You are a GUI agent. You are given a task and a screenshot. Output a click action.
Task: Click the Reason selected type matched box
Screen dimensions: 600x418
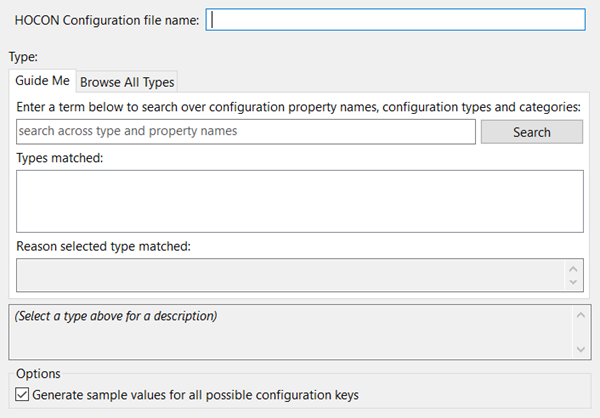(x=290, y=274)
